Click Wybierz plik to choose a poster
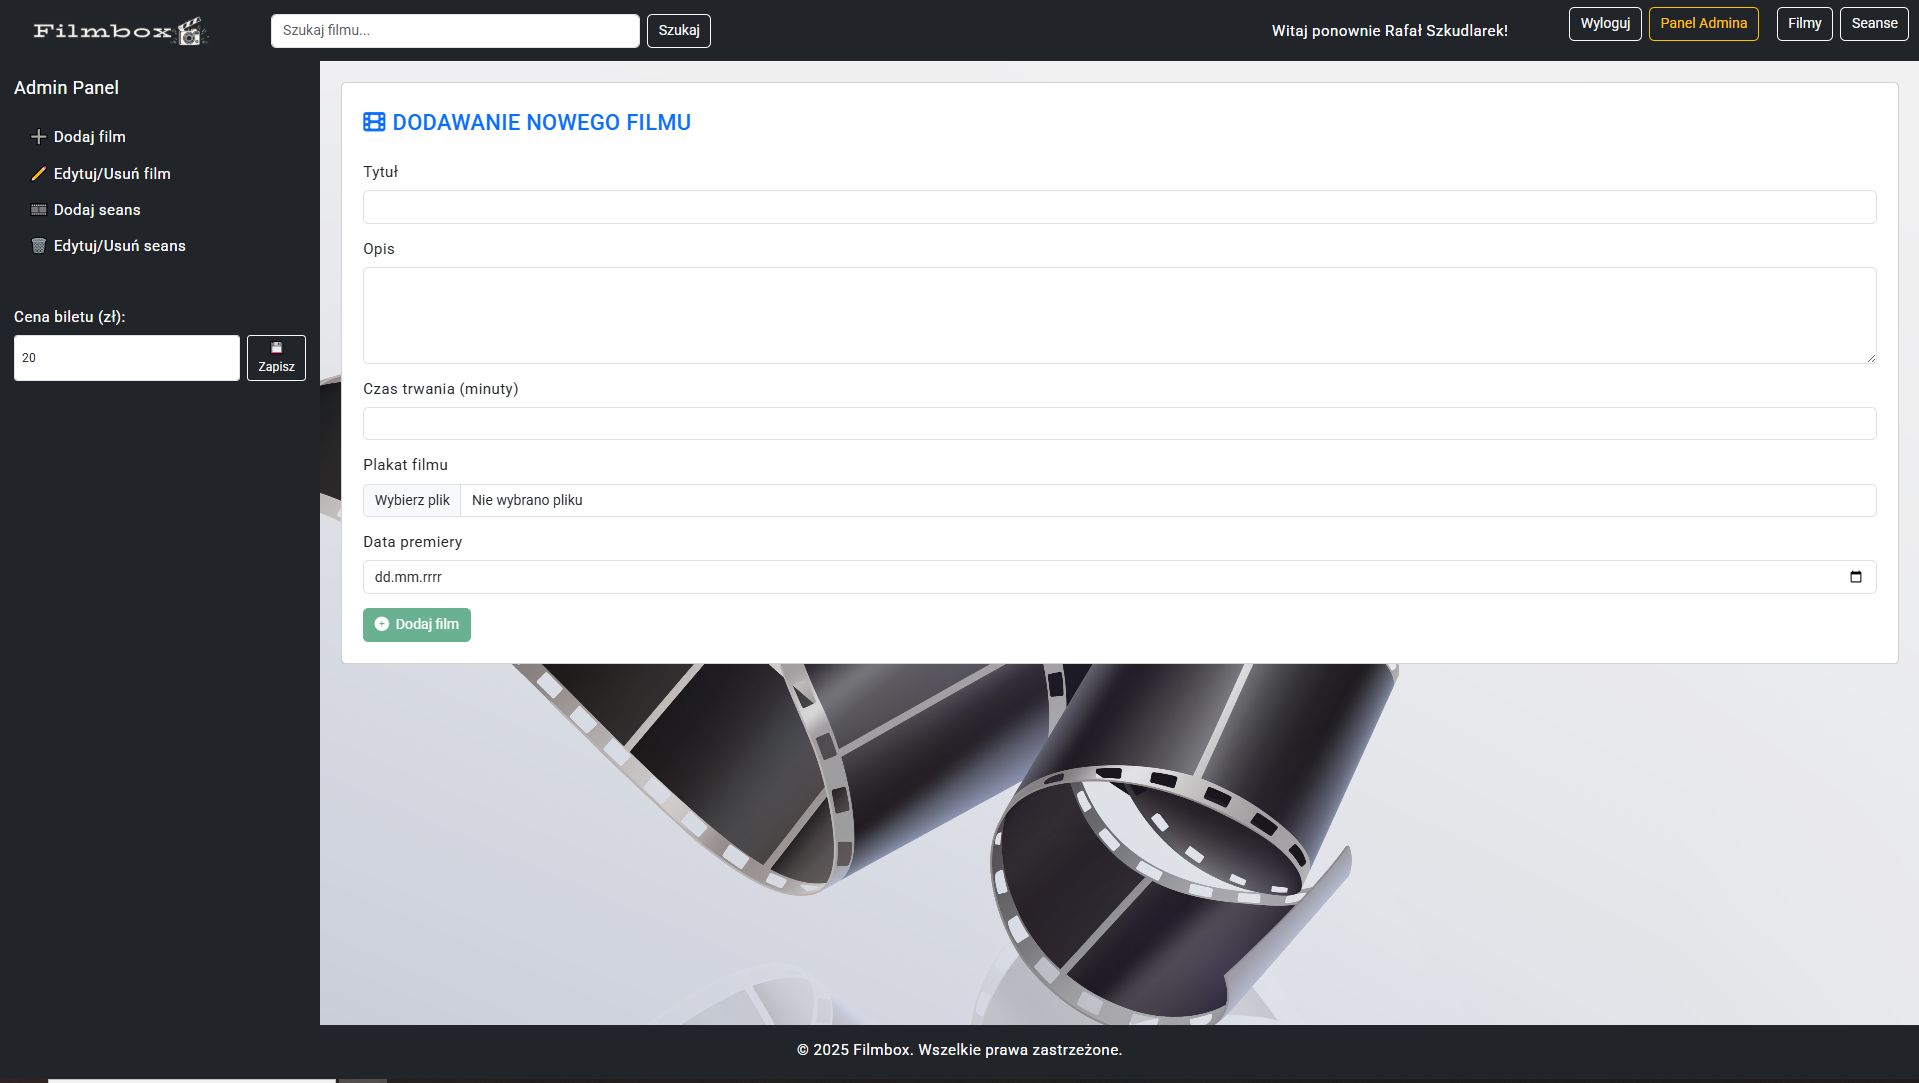Screen dimensions: 1919x1083 click(x=412, y=501)
